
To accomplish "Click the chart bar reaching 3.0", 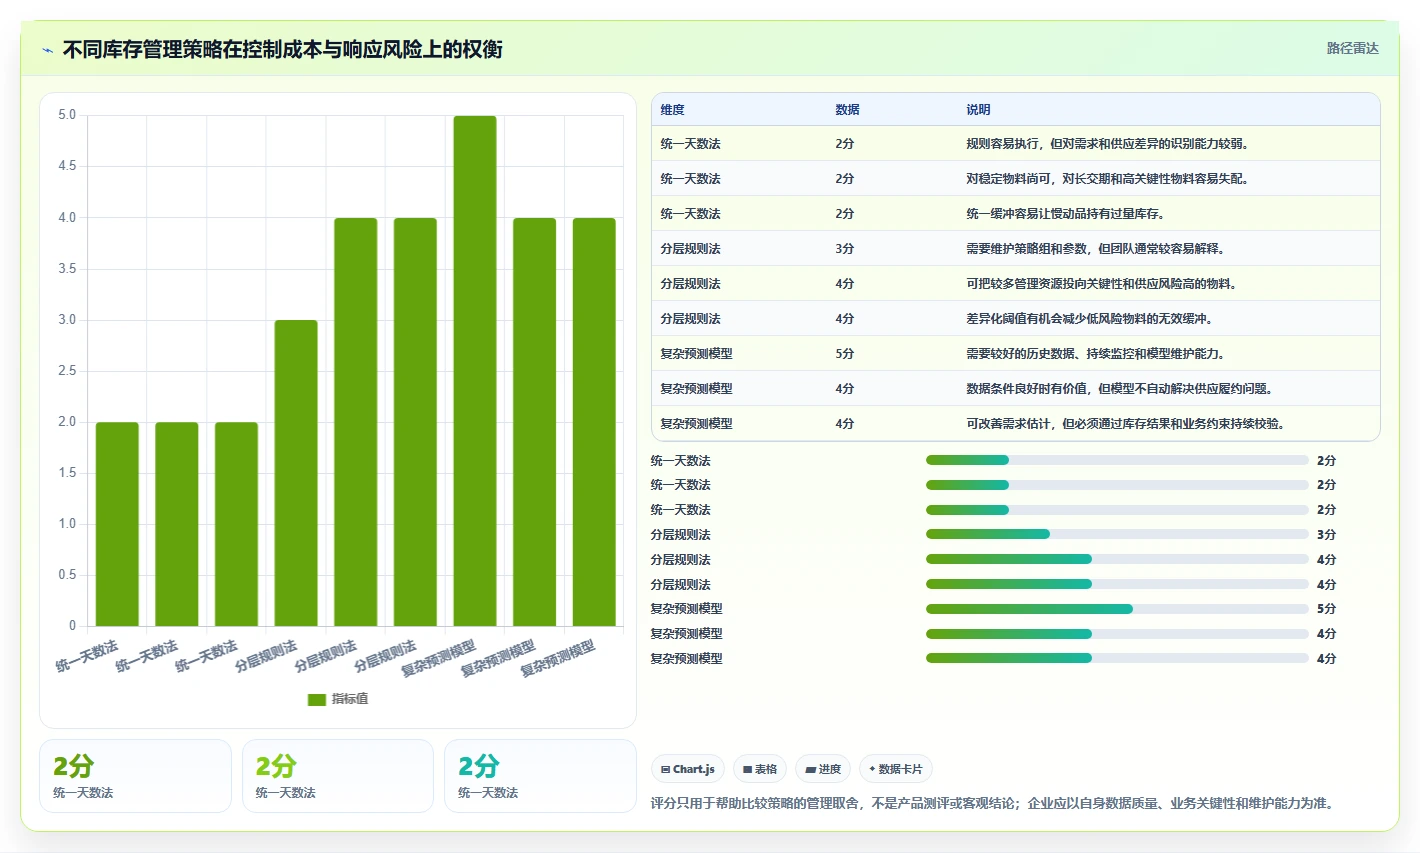I will click(296, 473).
